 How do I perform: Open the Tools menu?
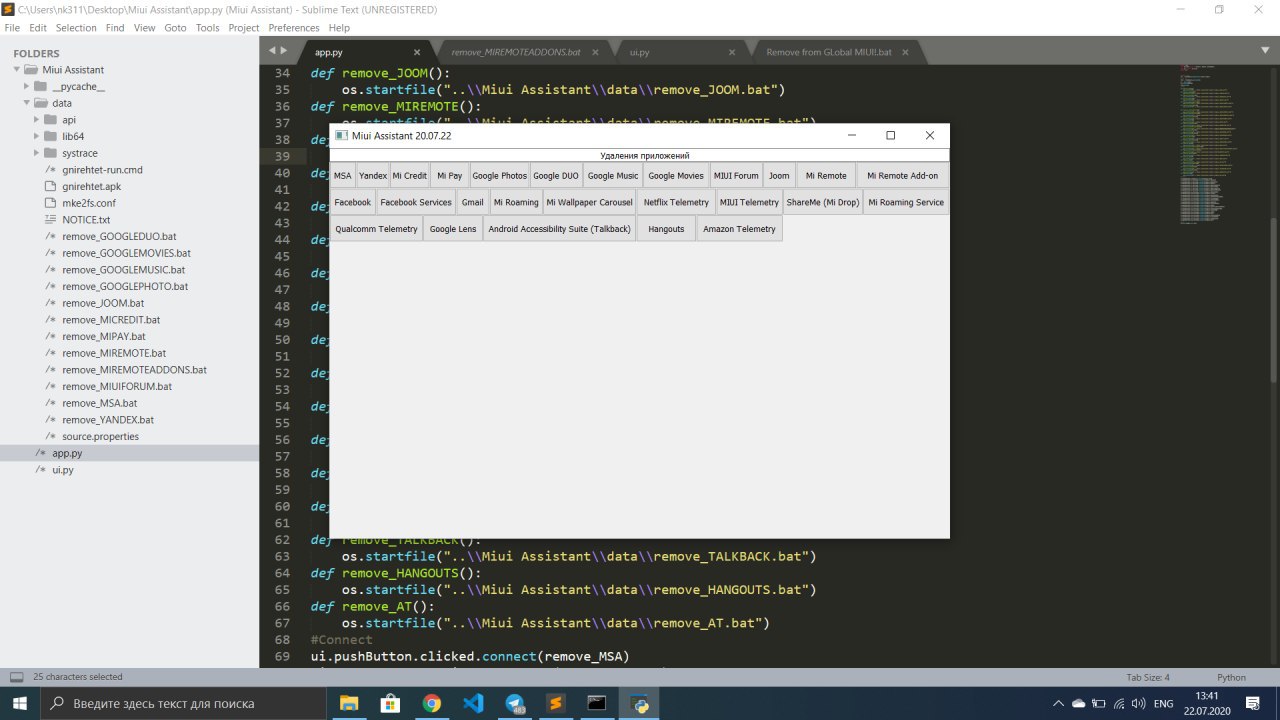coord(208,28)
